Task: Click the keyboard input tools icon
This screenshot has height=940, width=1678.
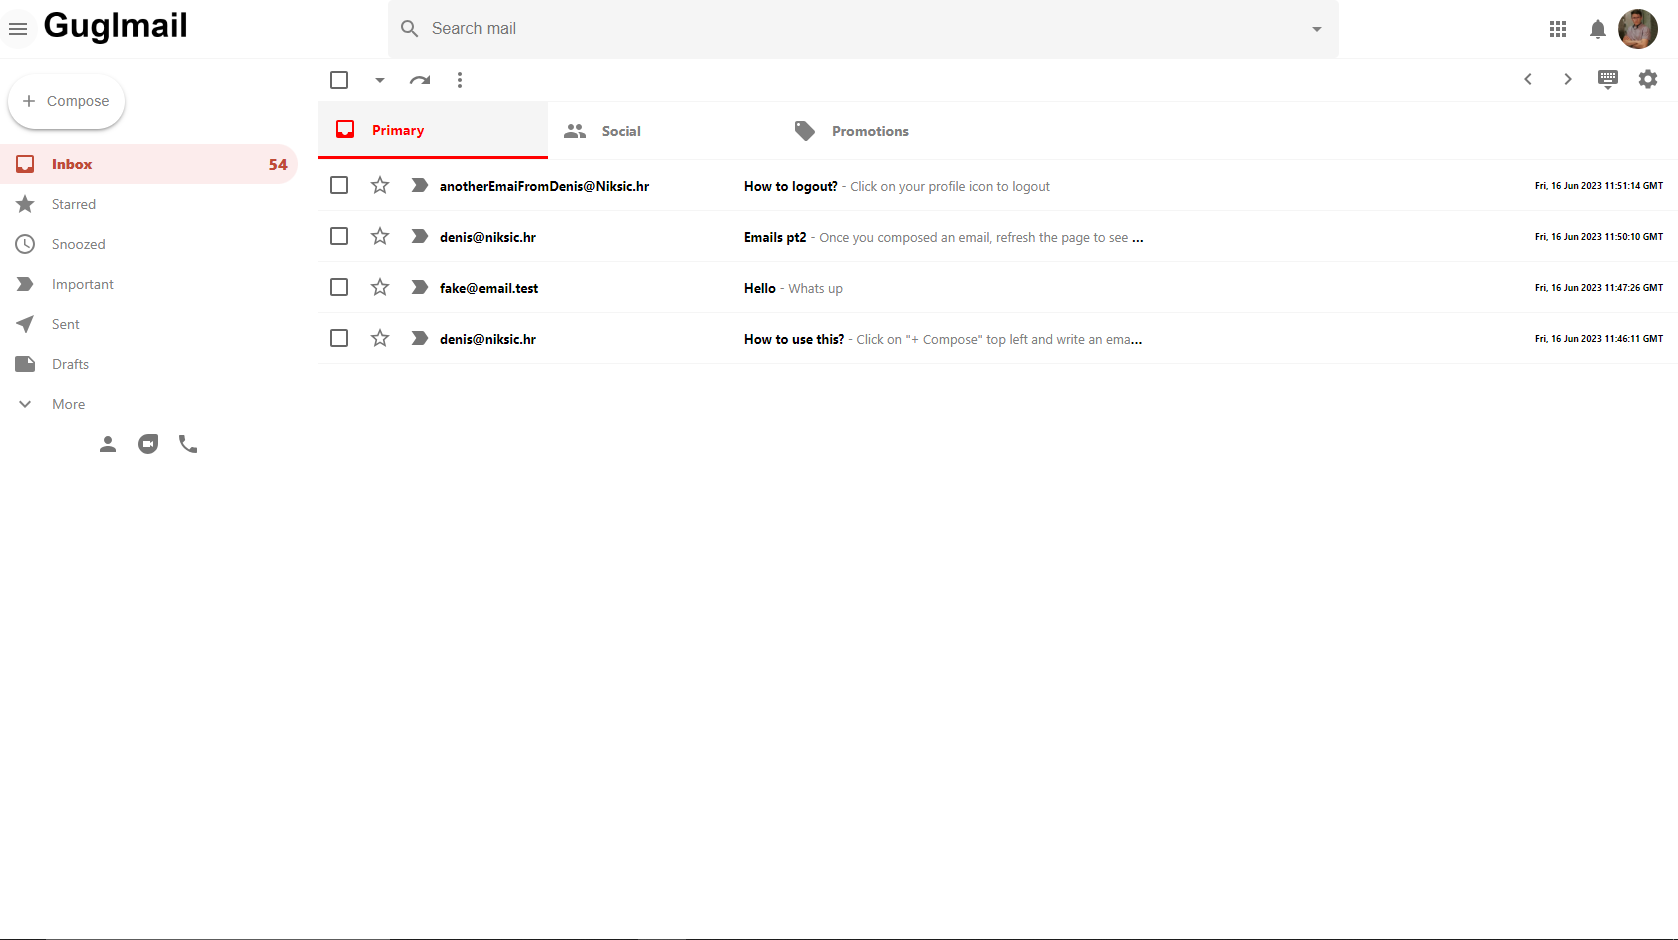Action: point(1607,79)
